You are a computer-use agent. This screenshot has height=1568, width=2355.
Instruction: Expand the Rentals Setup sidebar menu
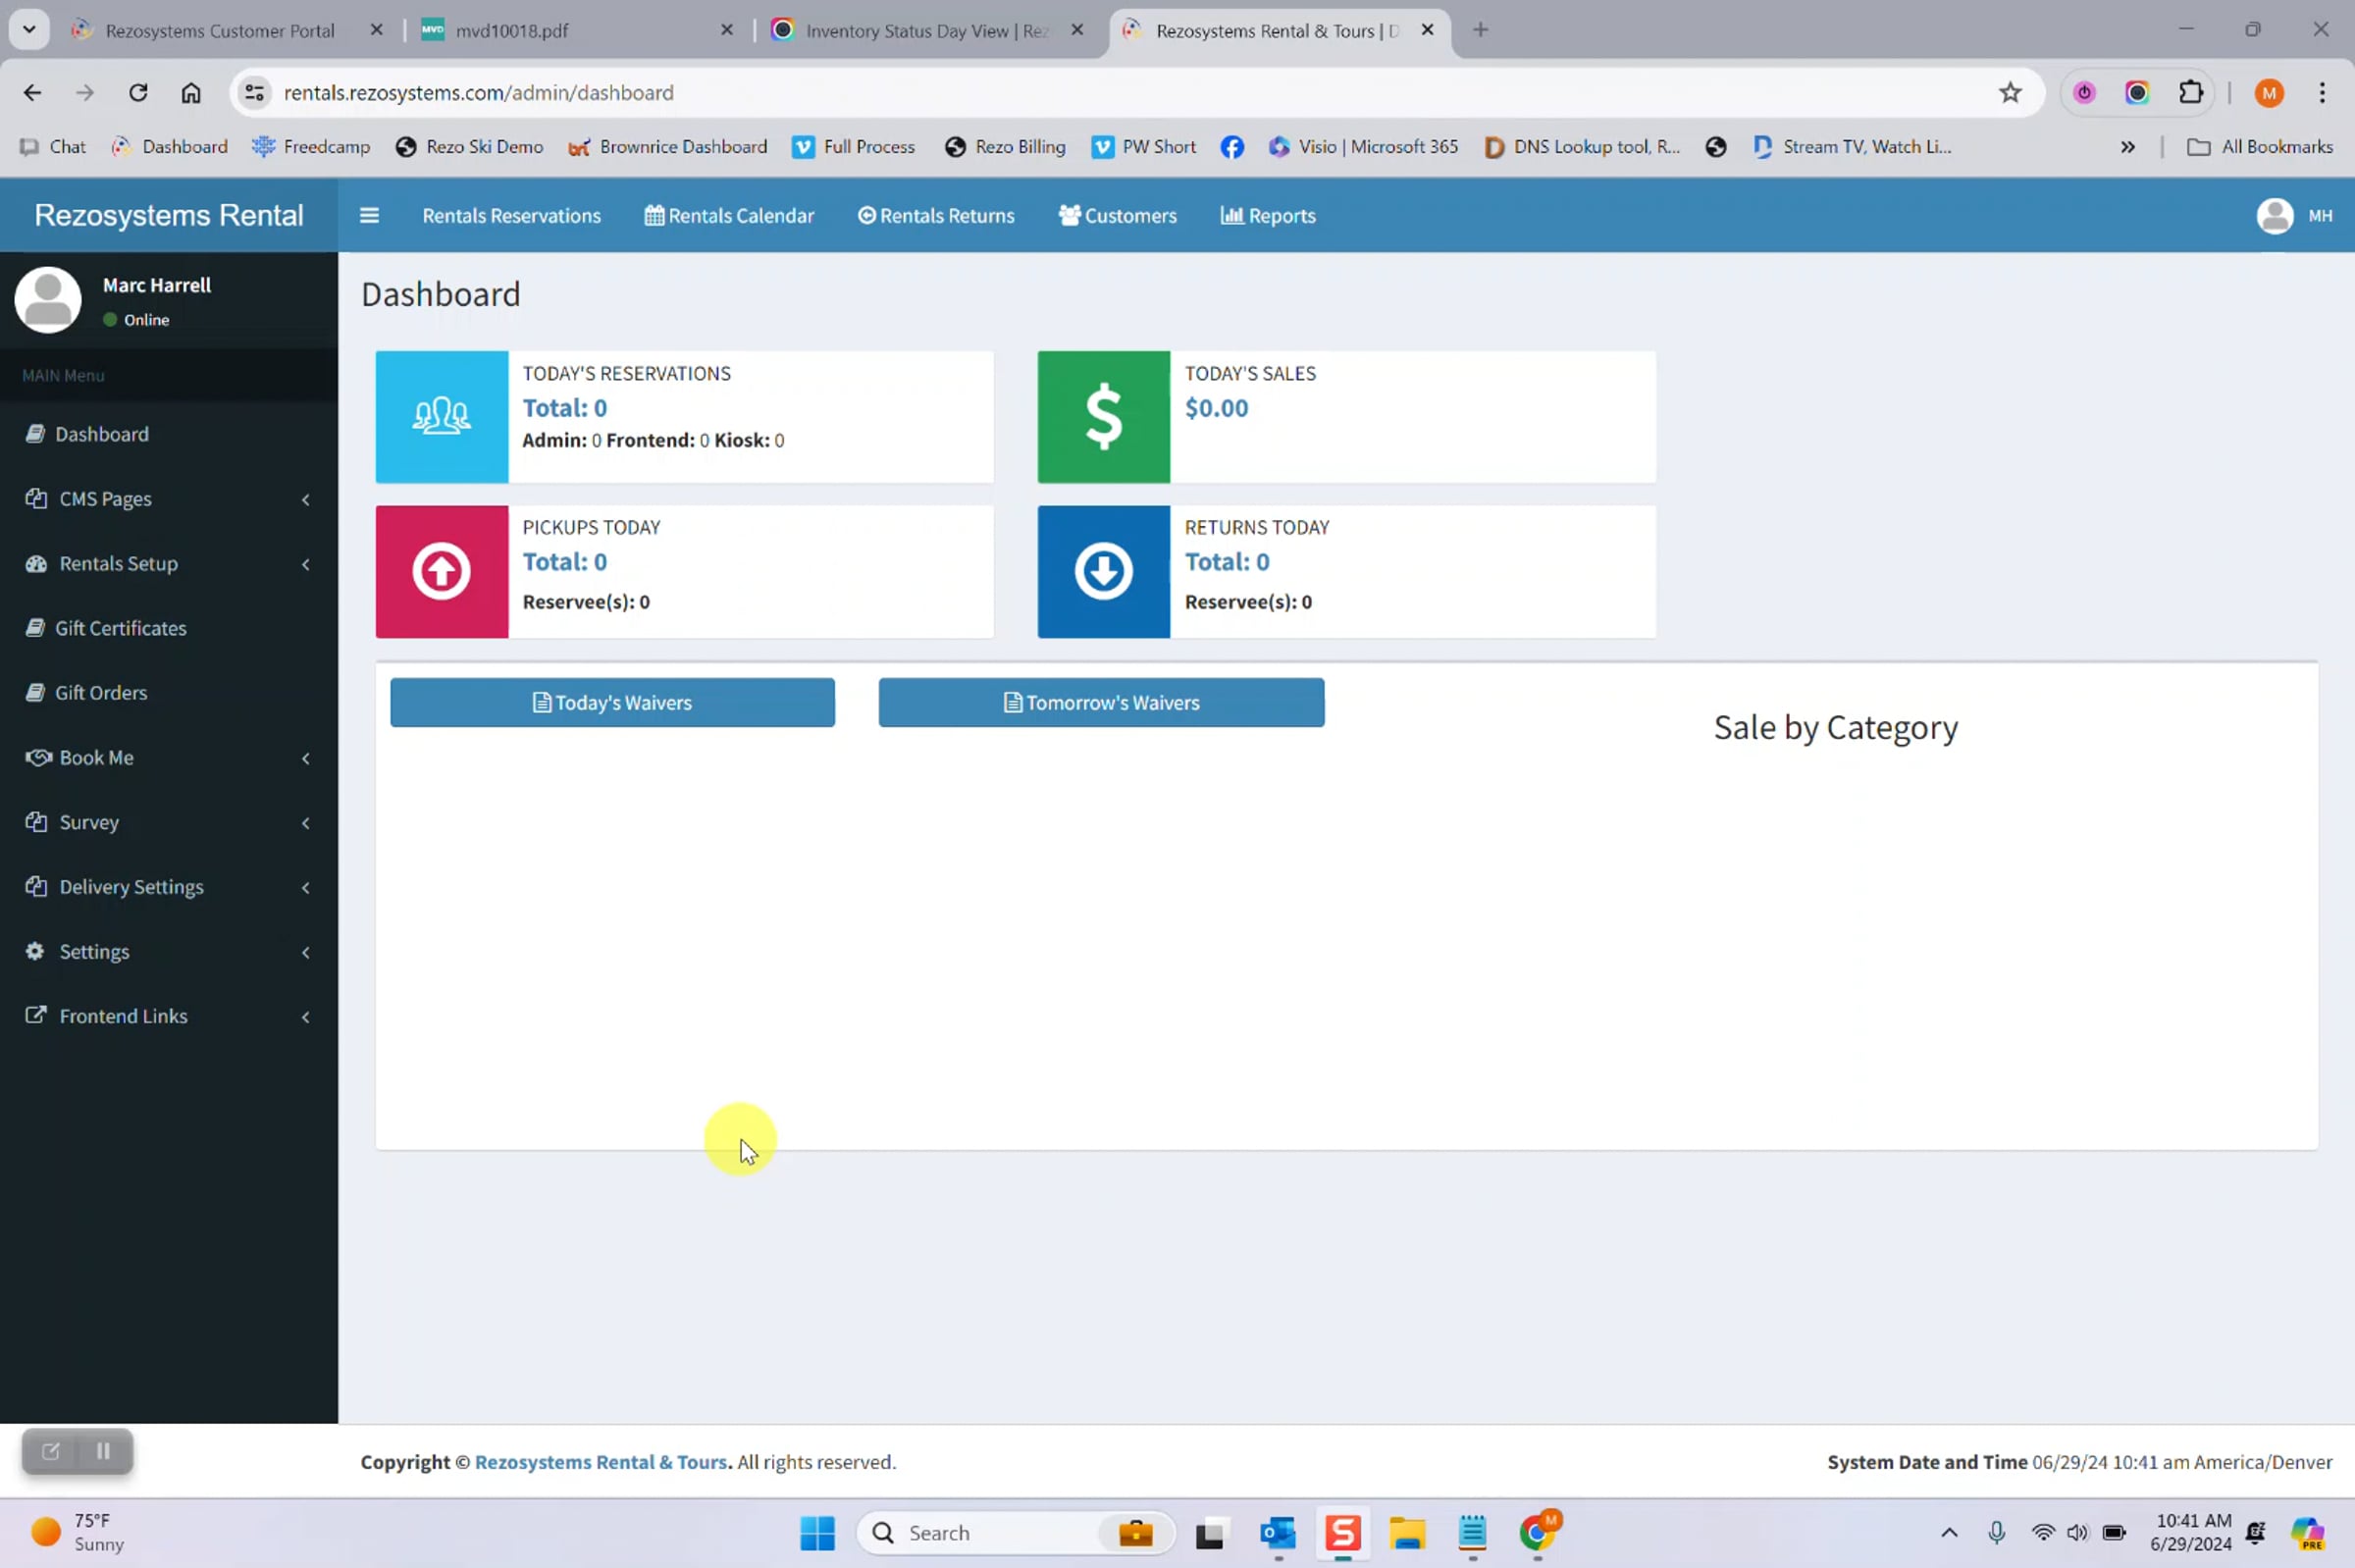coord(168,563)
